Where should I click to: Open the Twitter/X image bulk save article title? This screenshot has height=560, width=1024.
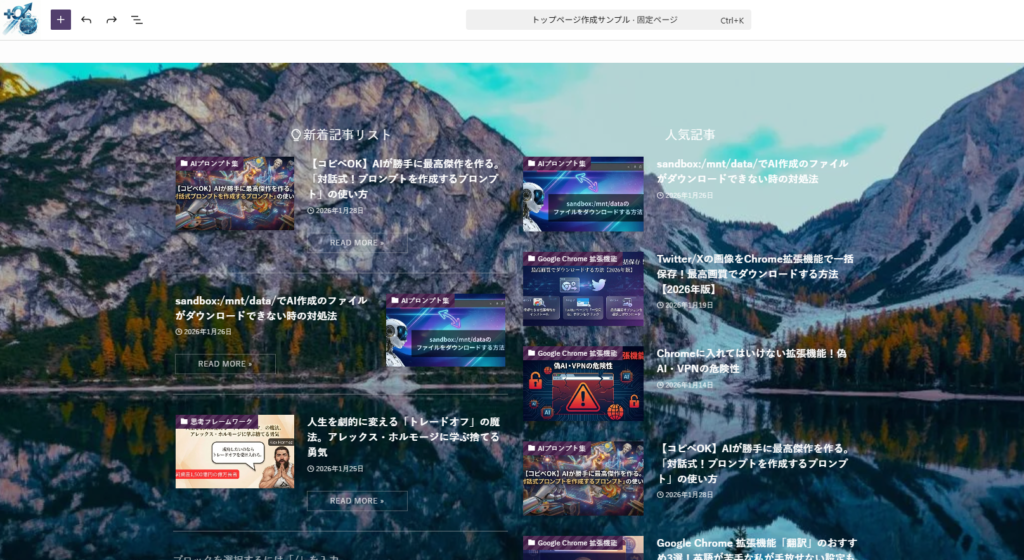click(x=755, y=273)
